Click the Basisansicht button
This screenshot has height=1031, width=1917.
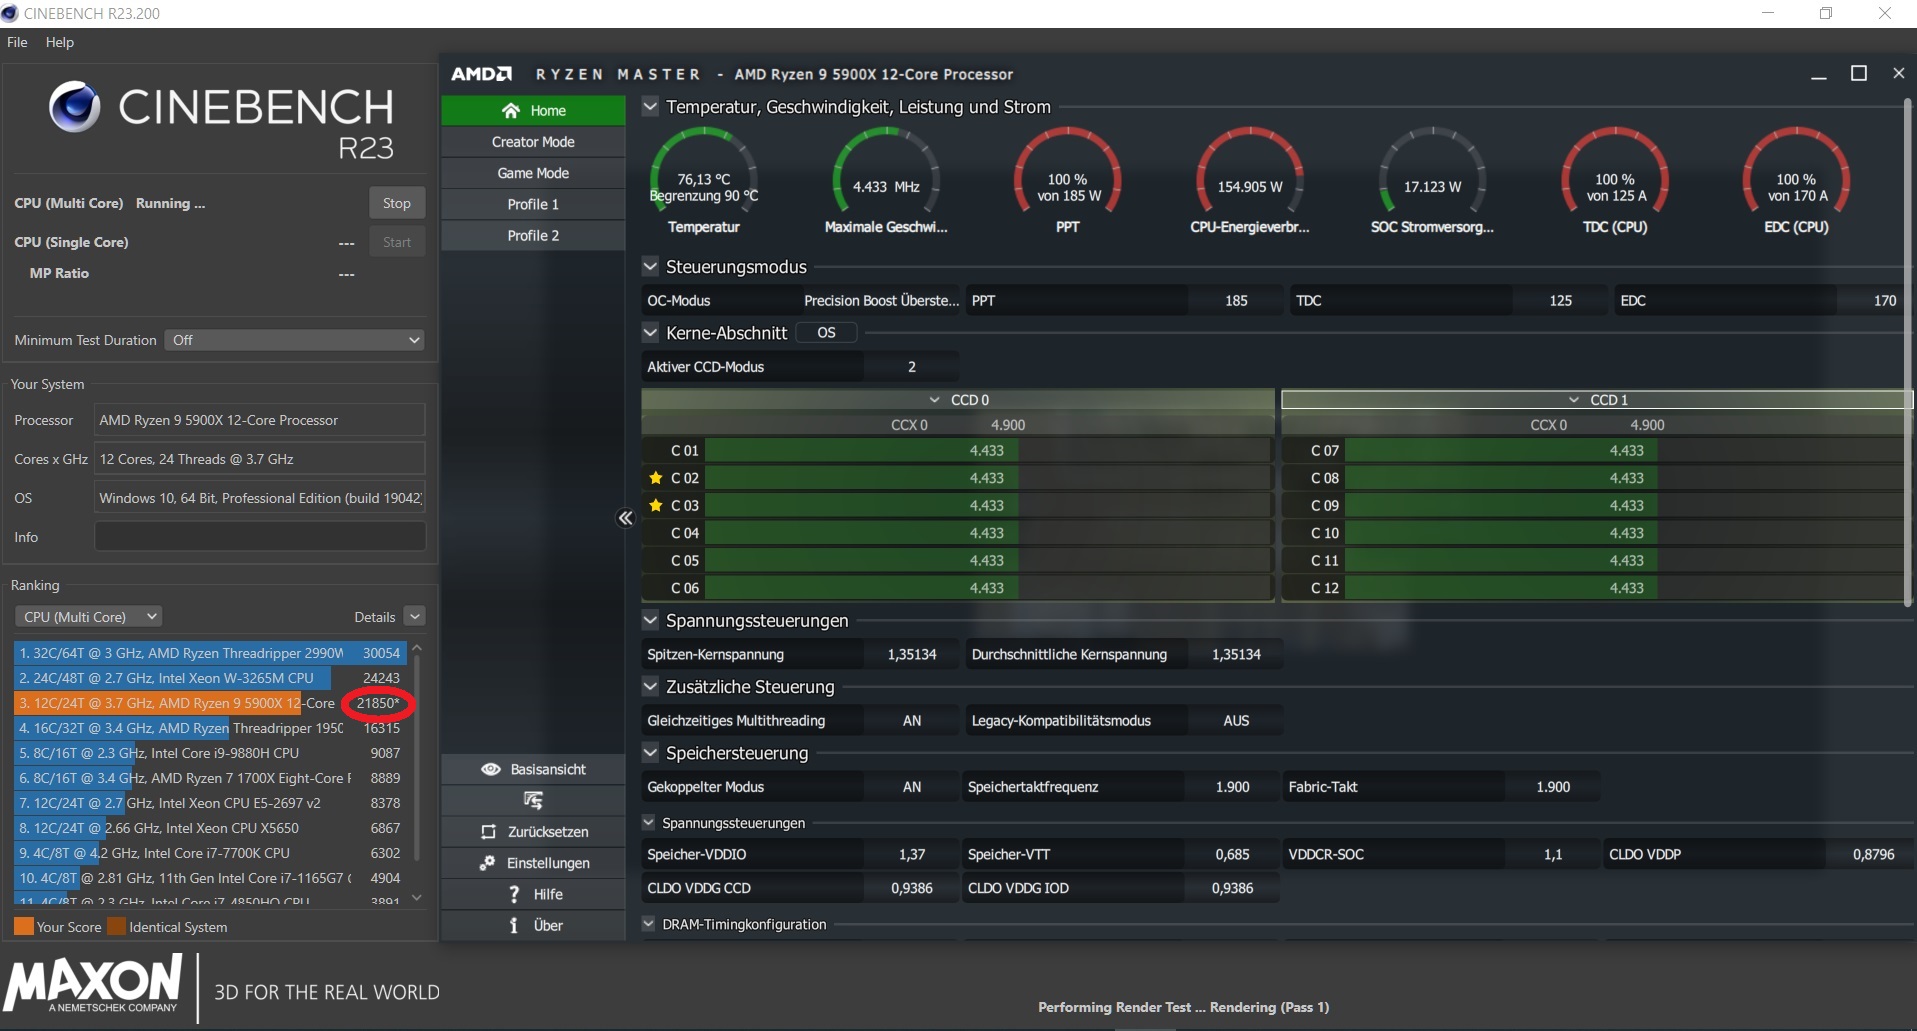tap(533, 769)
